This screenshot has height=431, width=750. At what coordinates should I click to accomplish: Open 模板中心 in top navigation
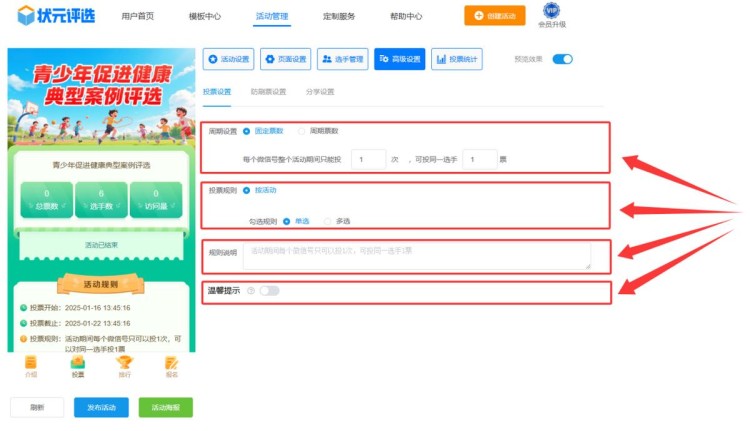[x=205, y=17]
